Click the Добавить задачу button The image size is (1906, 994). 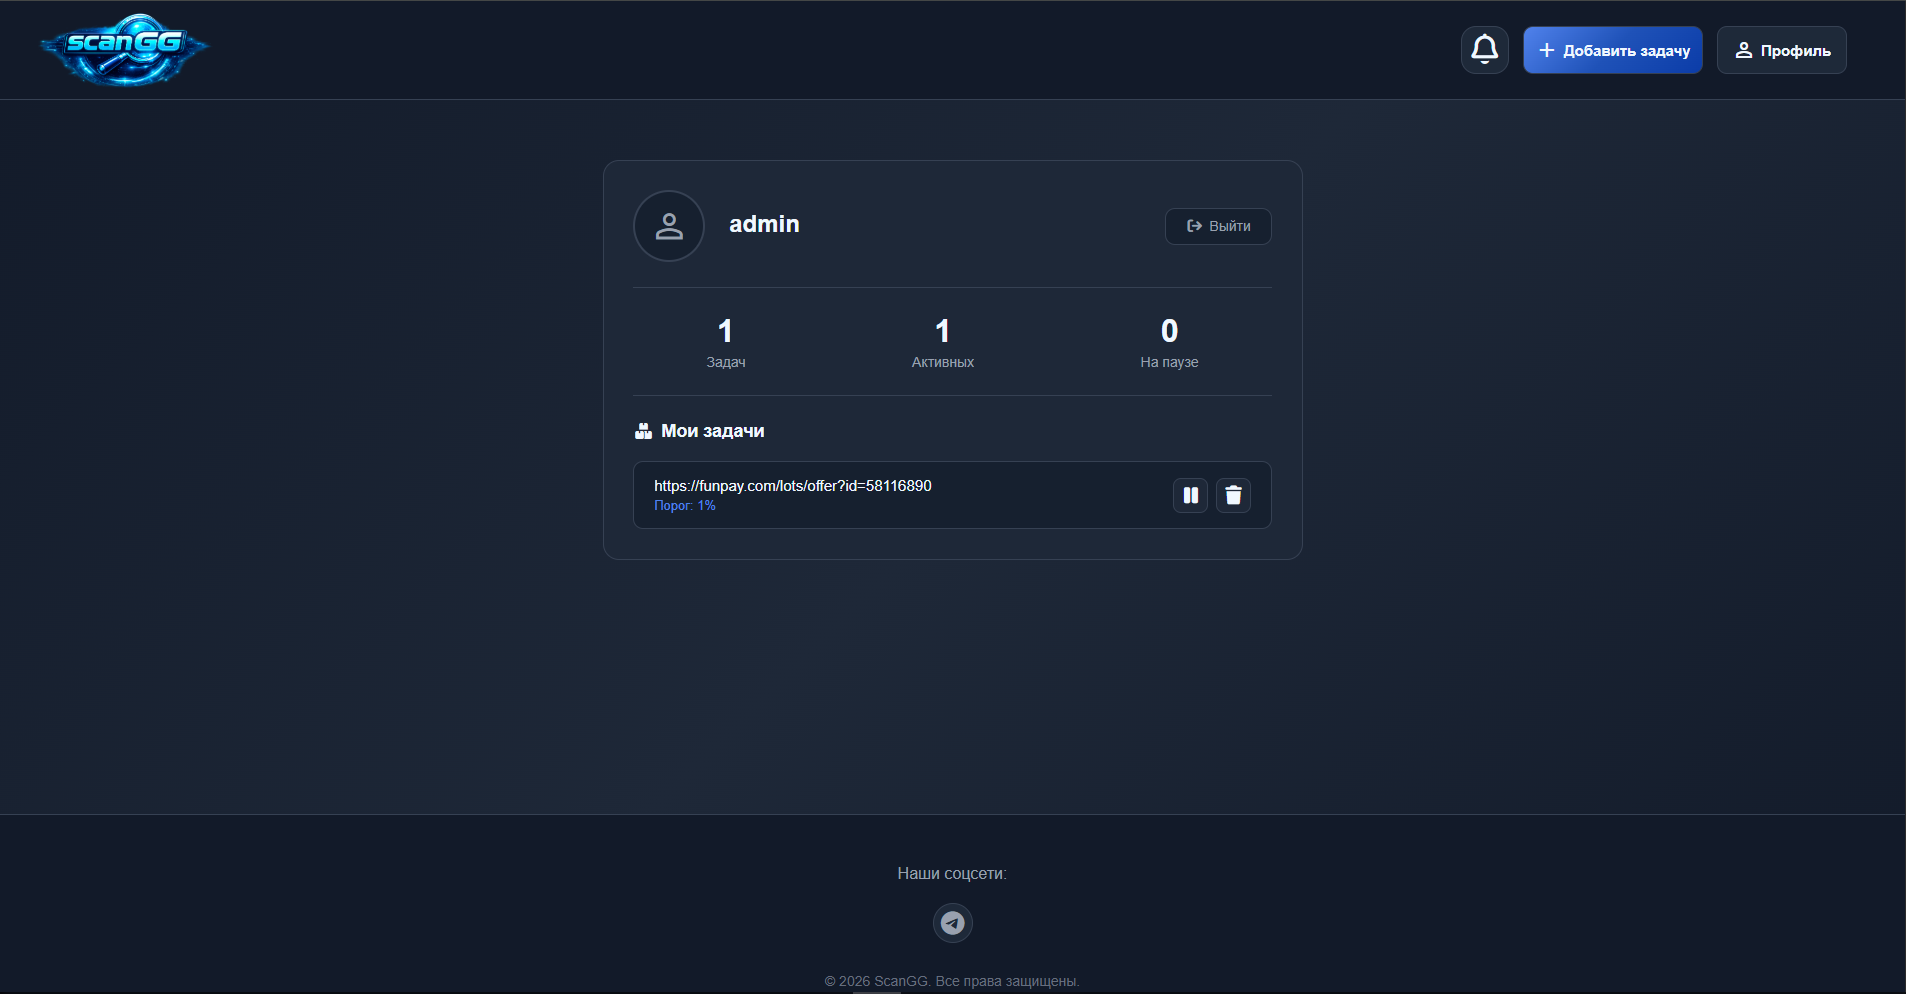pos(1612,50)
